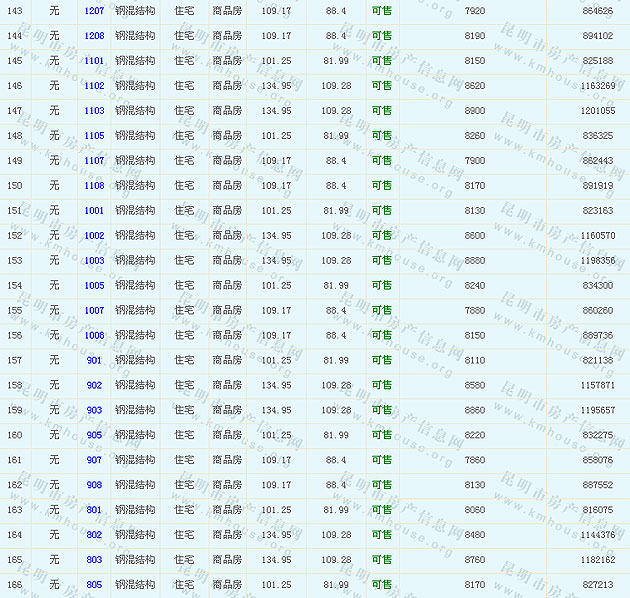Viewport: 630px width, 598px height.
Task: Select room 1102 link
Action: (x=94, y=86)
